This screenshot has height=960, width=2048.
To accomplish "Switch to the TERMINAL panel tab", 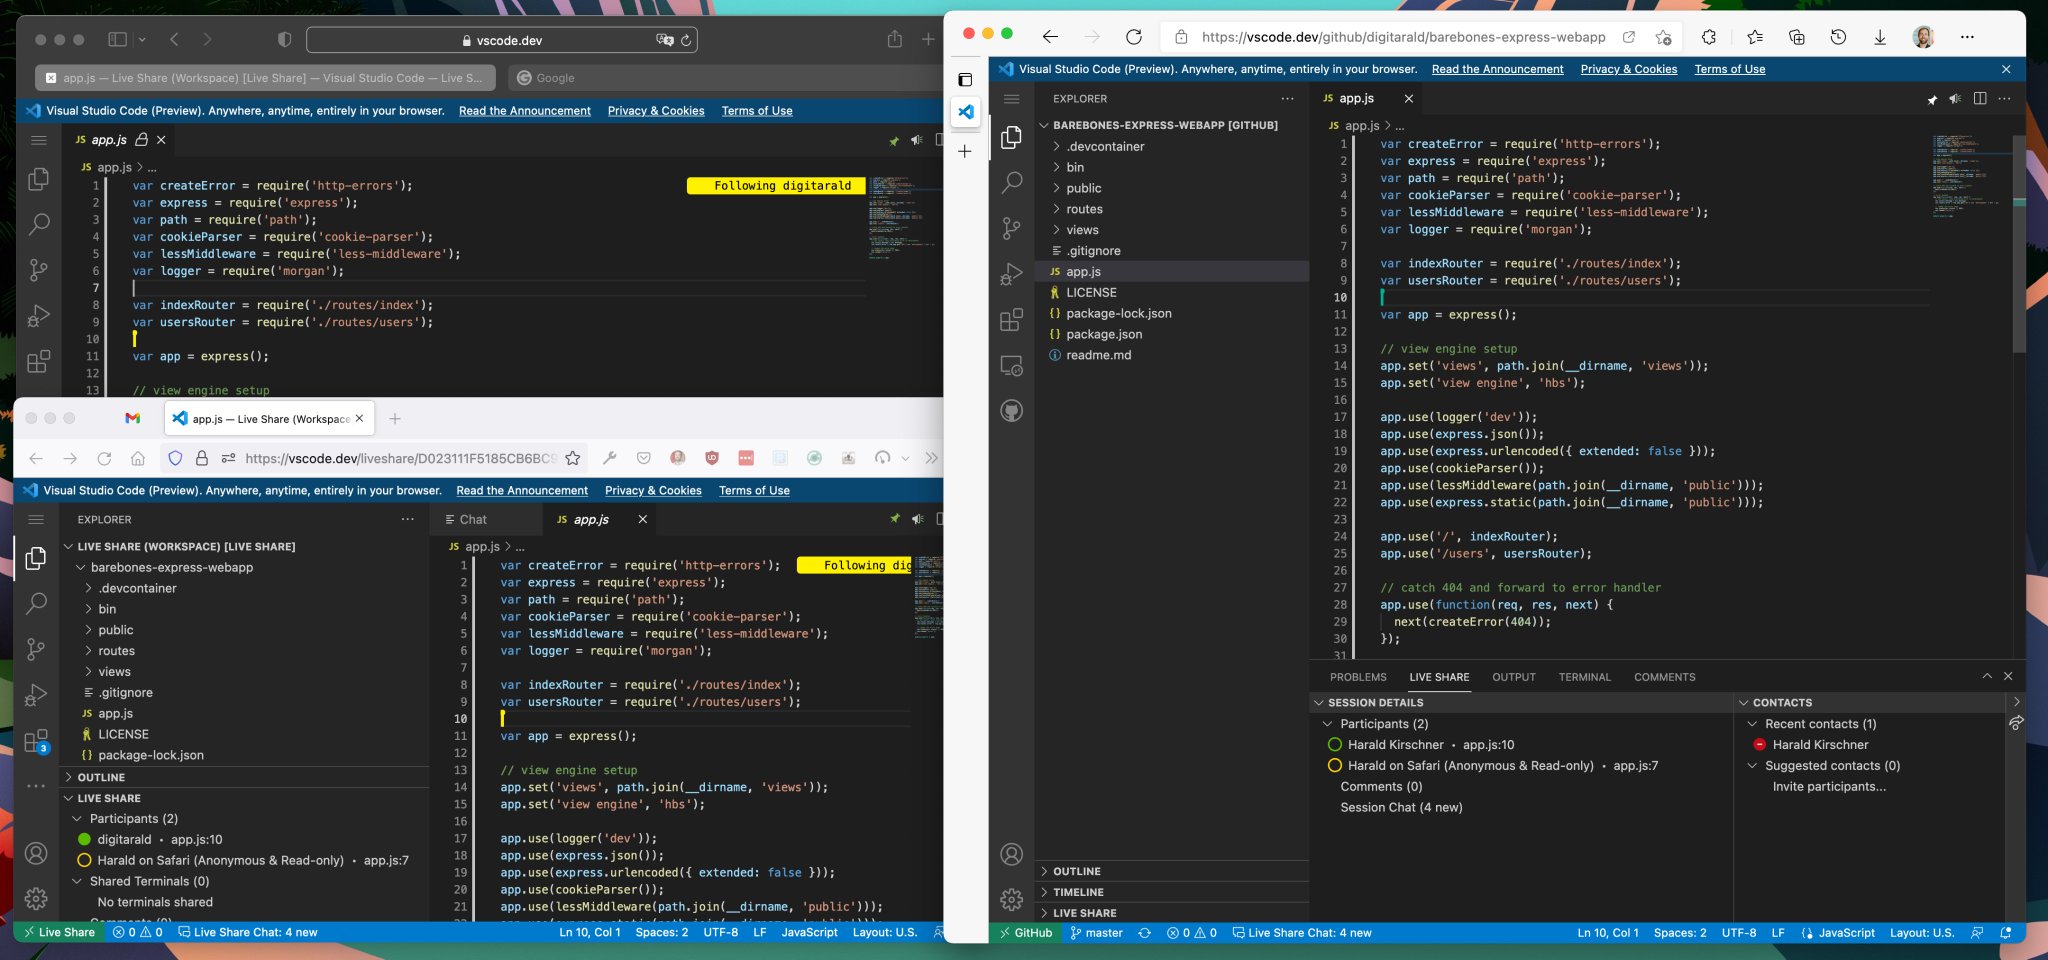I will coord(1584,677).
